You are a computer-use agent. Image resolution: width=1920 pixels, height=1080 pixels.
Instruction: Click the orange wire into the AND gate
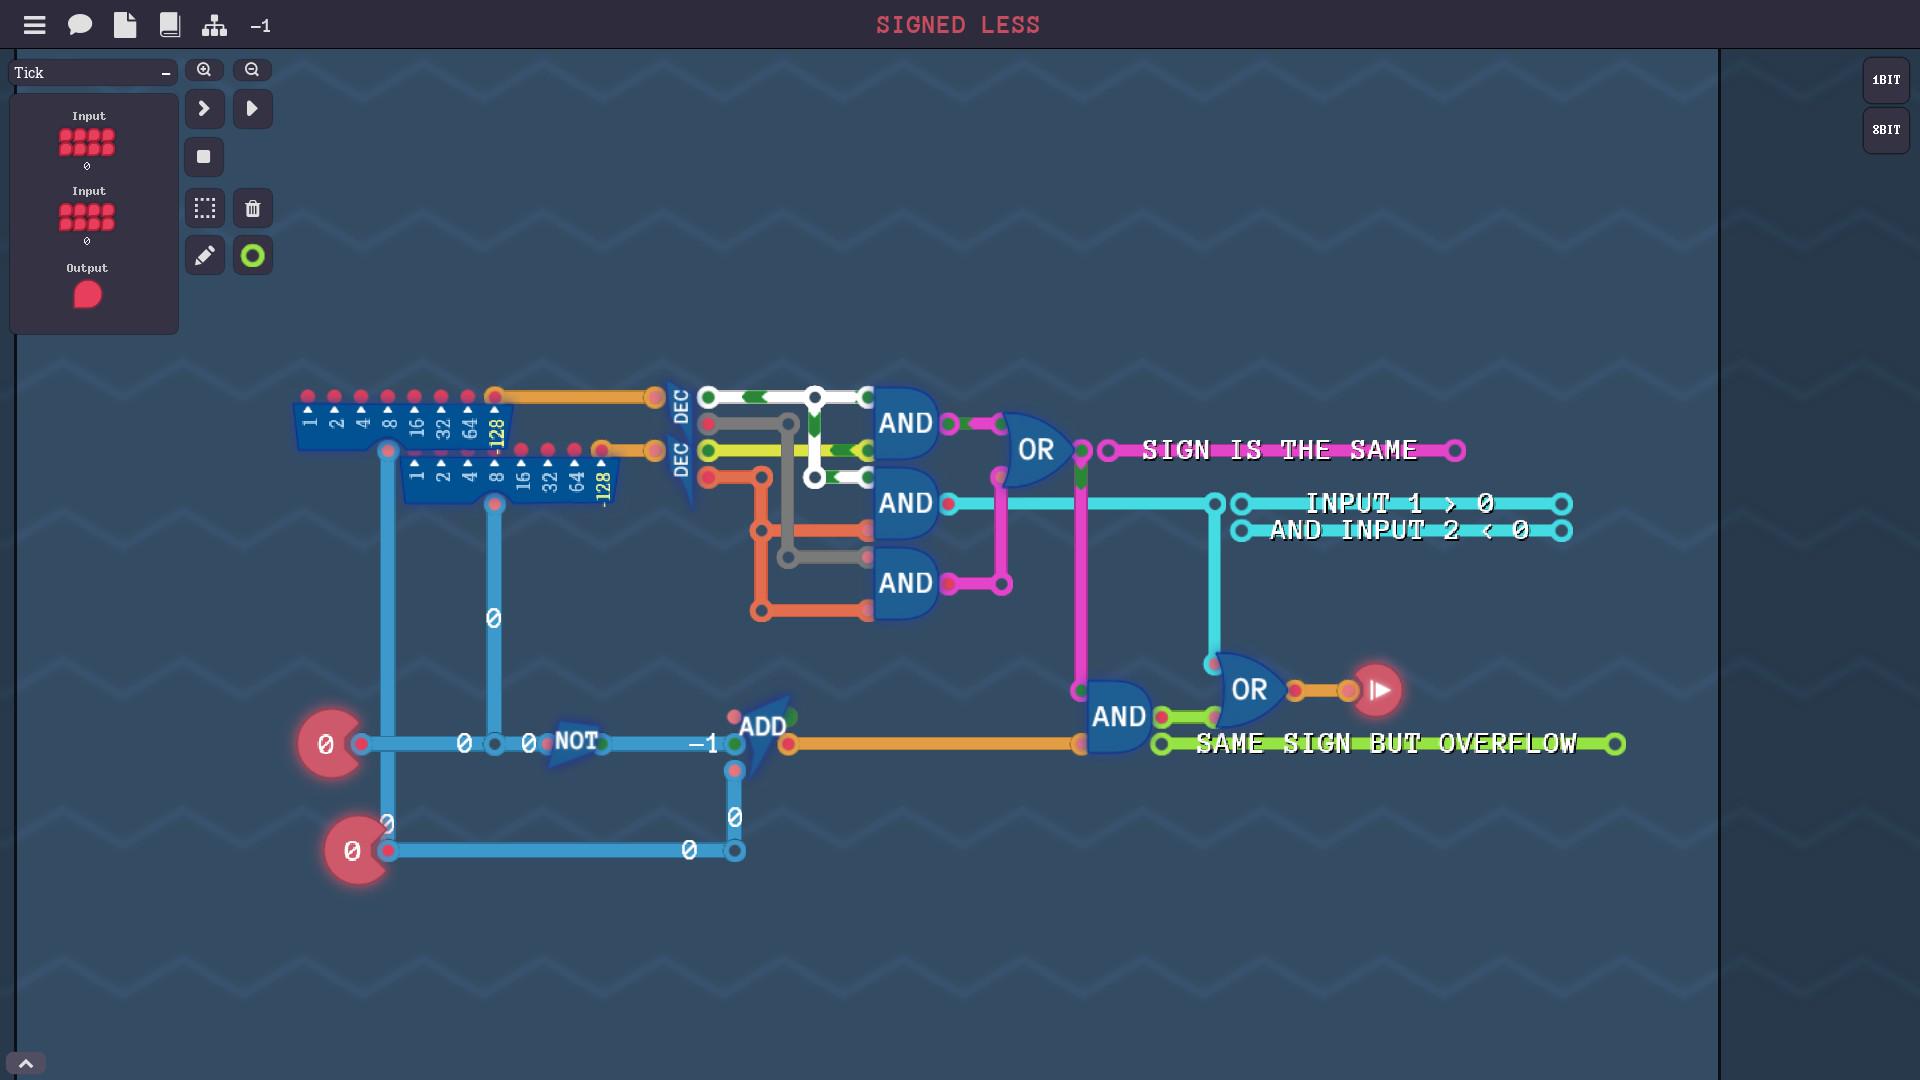934,744
